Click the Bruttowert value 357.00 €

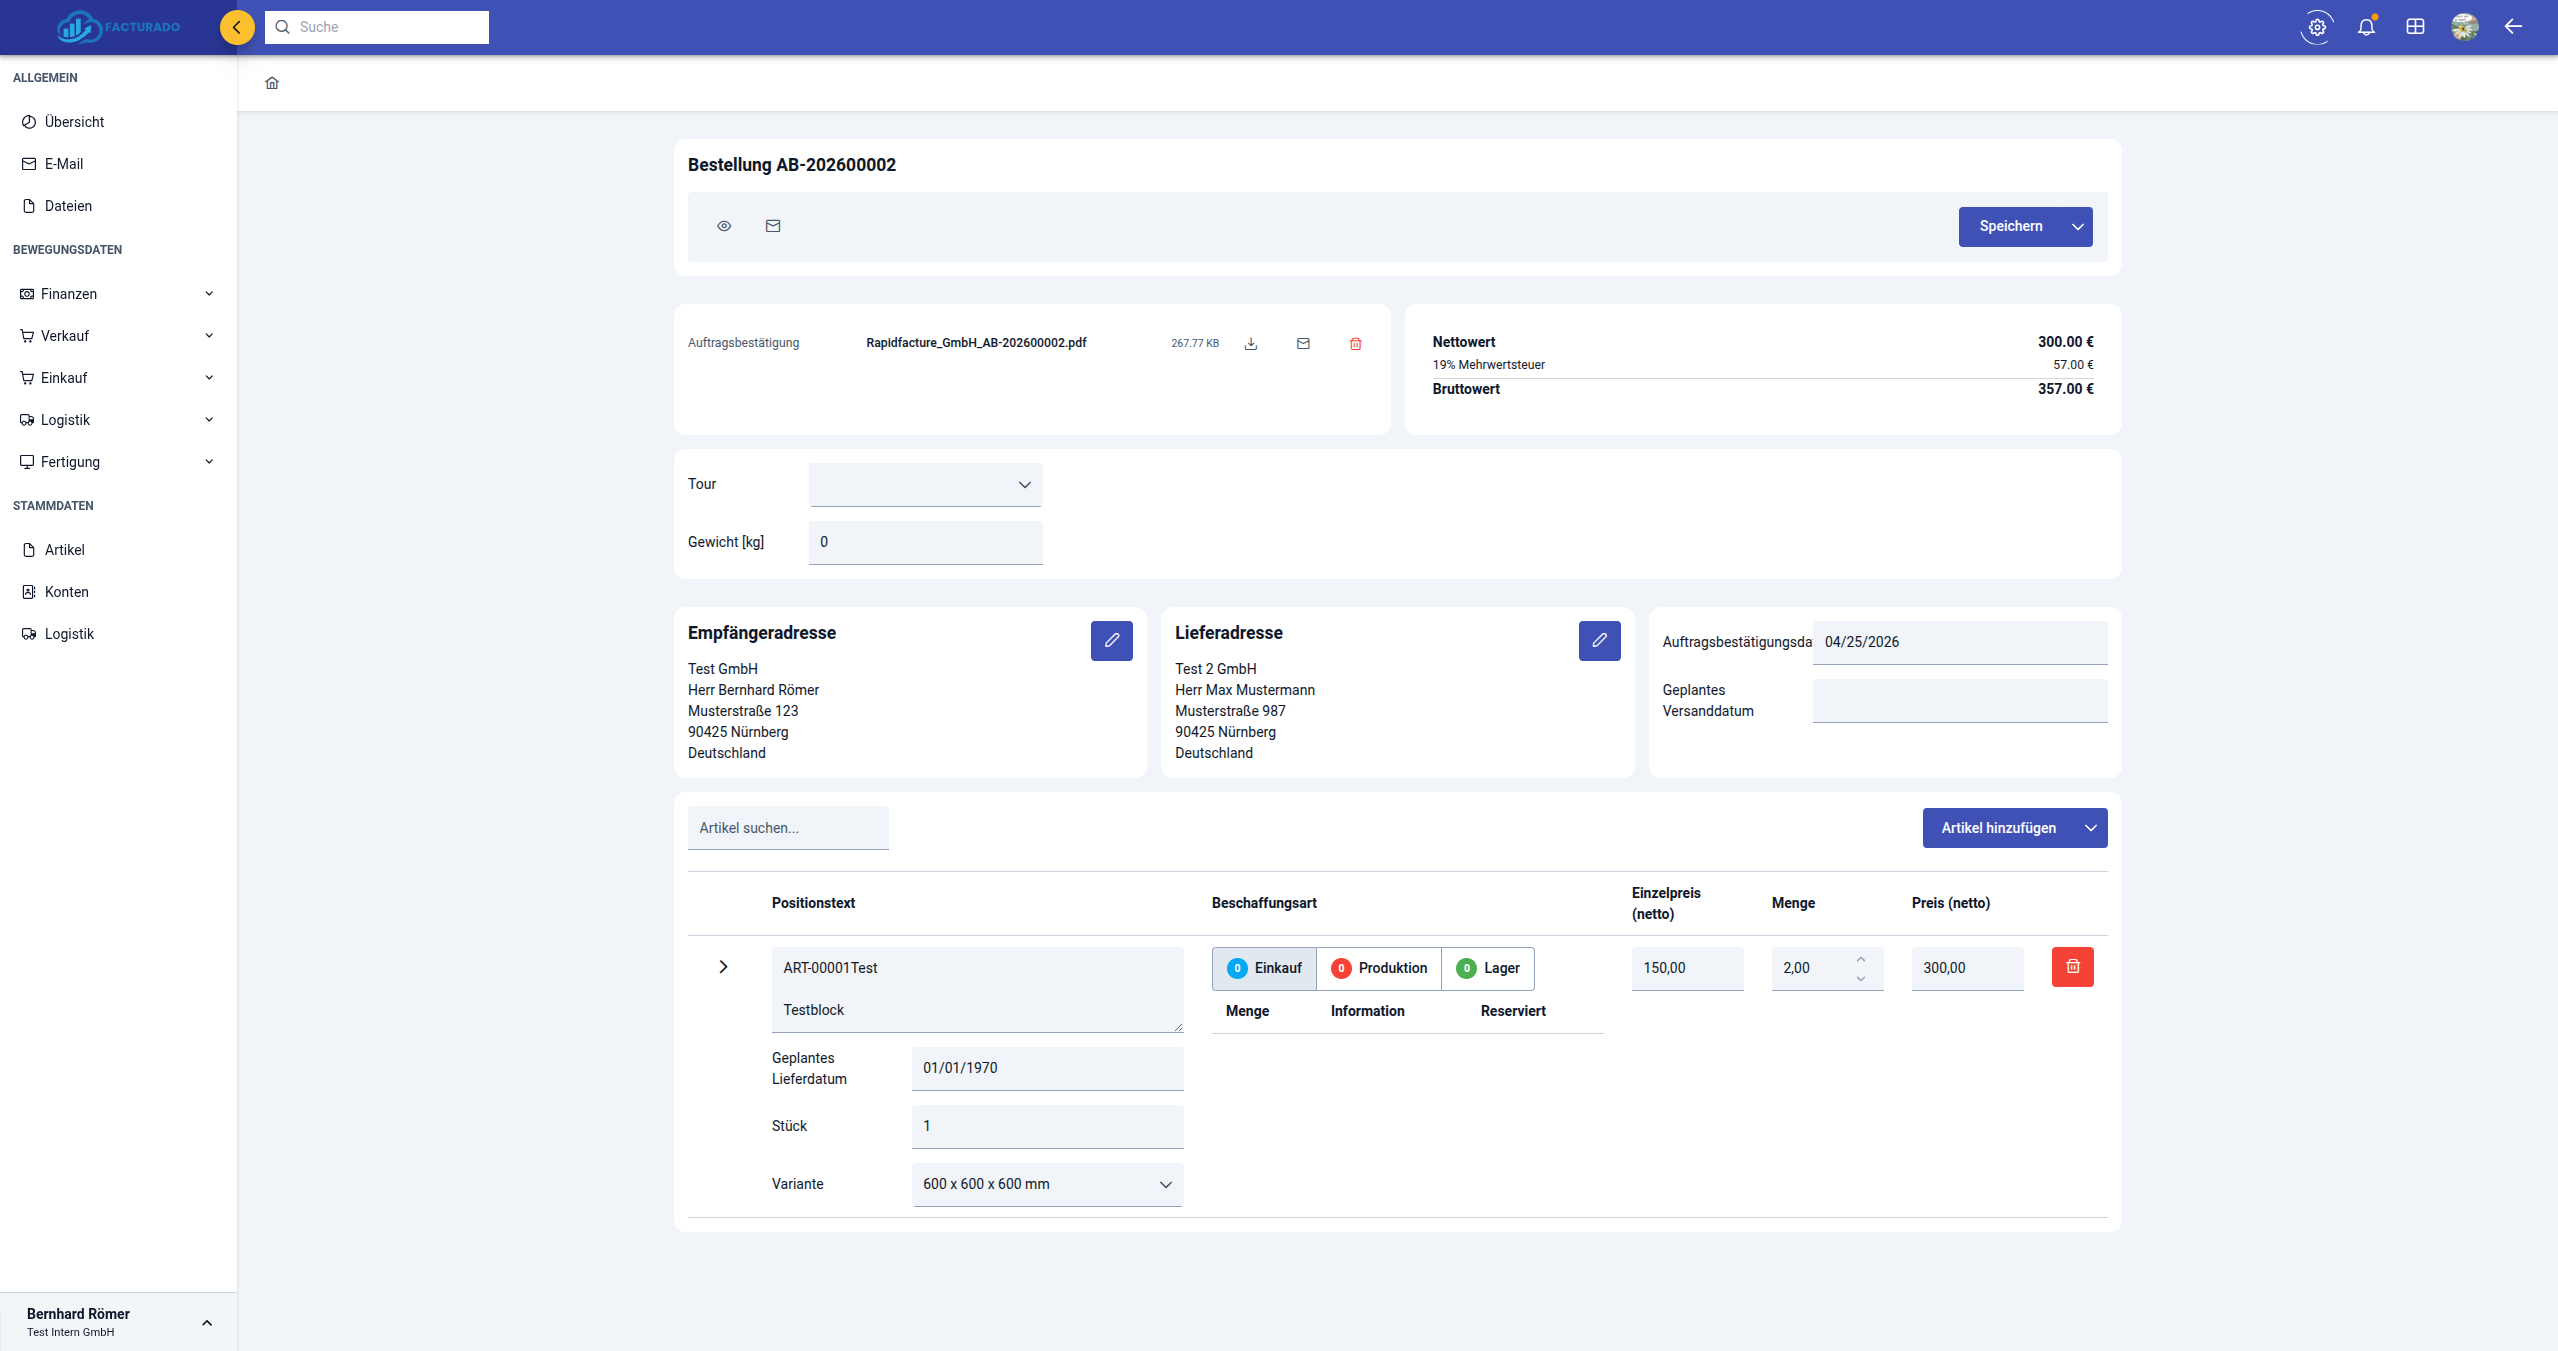(x=2066, y=389)
